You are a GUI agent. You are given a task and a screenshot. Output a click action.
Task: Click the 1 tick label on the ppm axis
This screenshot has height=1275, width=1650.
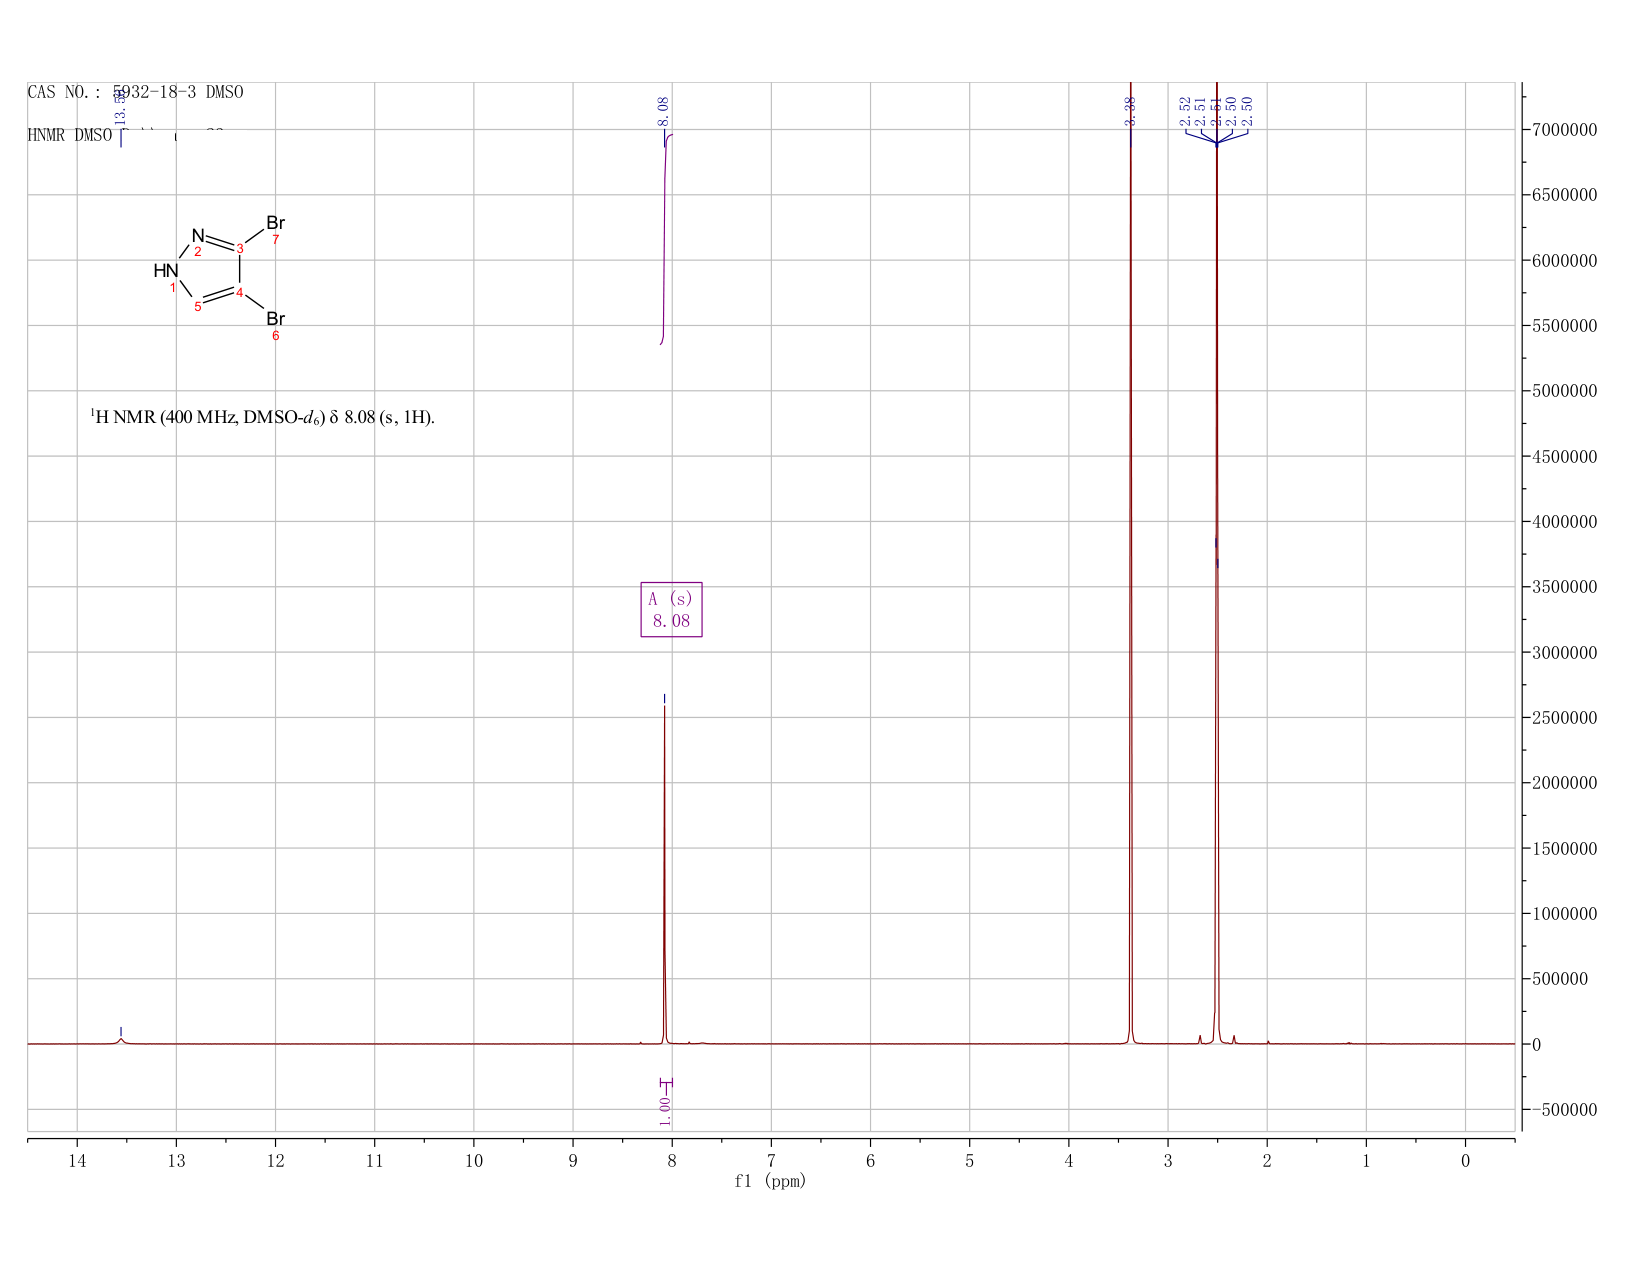coord(1366,1160)
